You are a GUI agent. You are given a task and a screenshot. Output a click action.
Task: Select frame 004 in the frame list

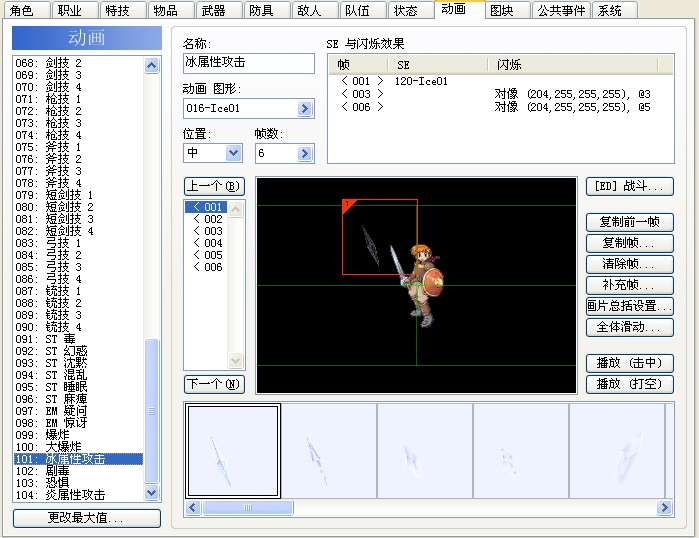(x=208, y=243)
